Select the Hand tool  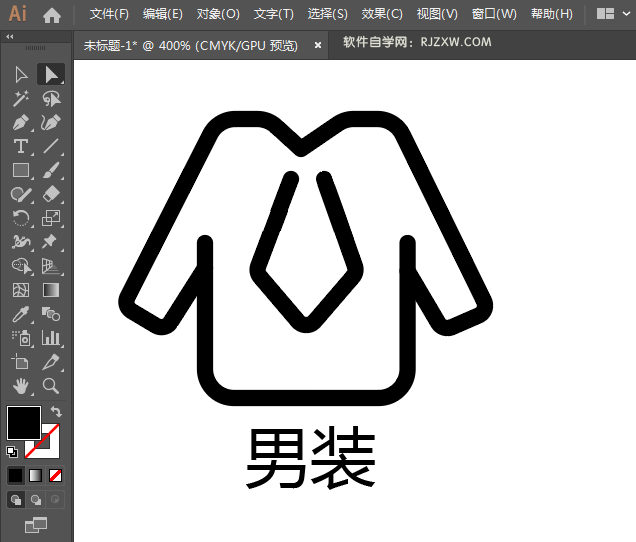(21, 386)
